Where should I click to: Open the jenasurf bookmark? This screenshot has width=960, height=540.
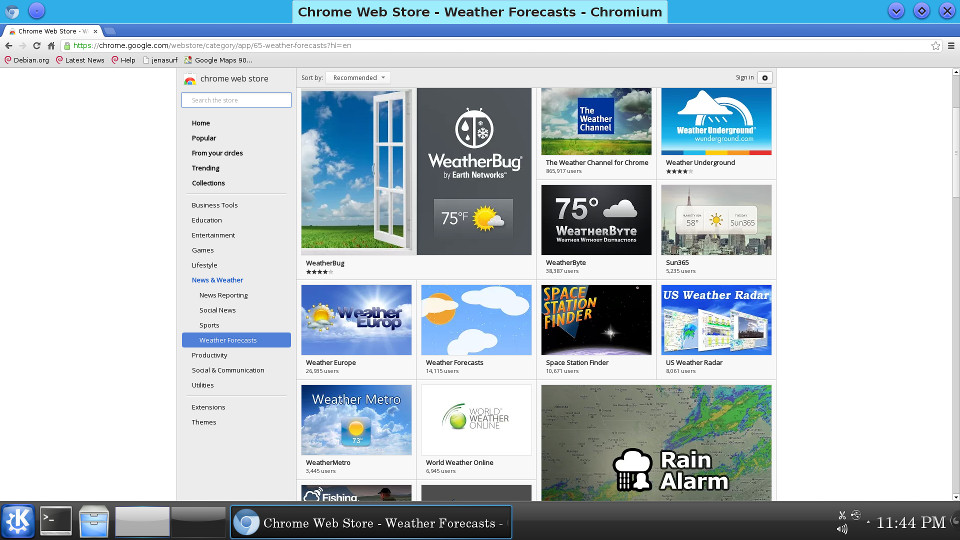[x=160, y=60]
